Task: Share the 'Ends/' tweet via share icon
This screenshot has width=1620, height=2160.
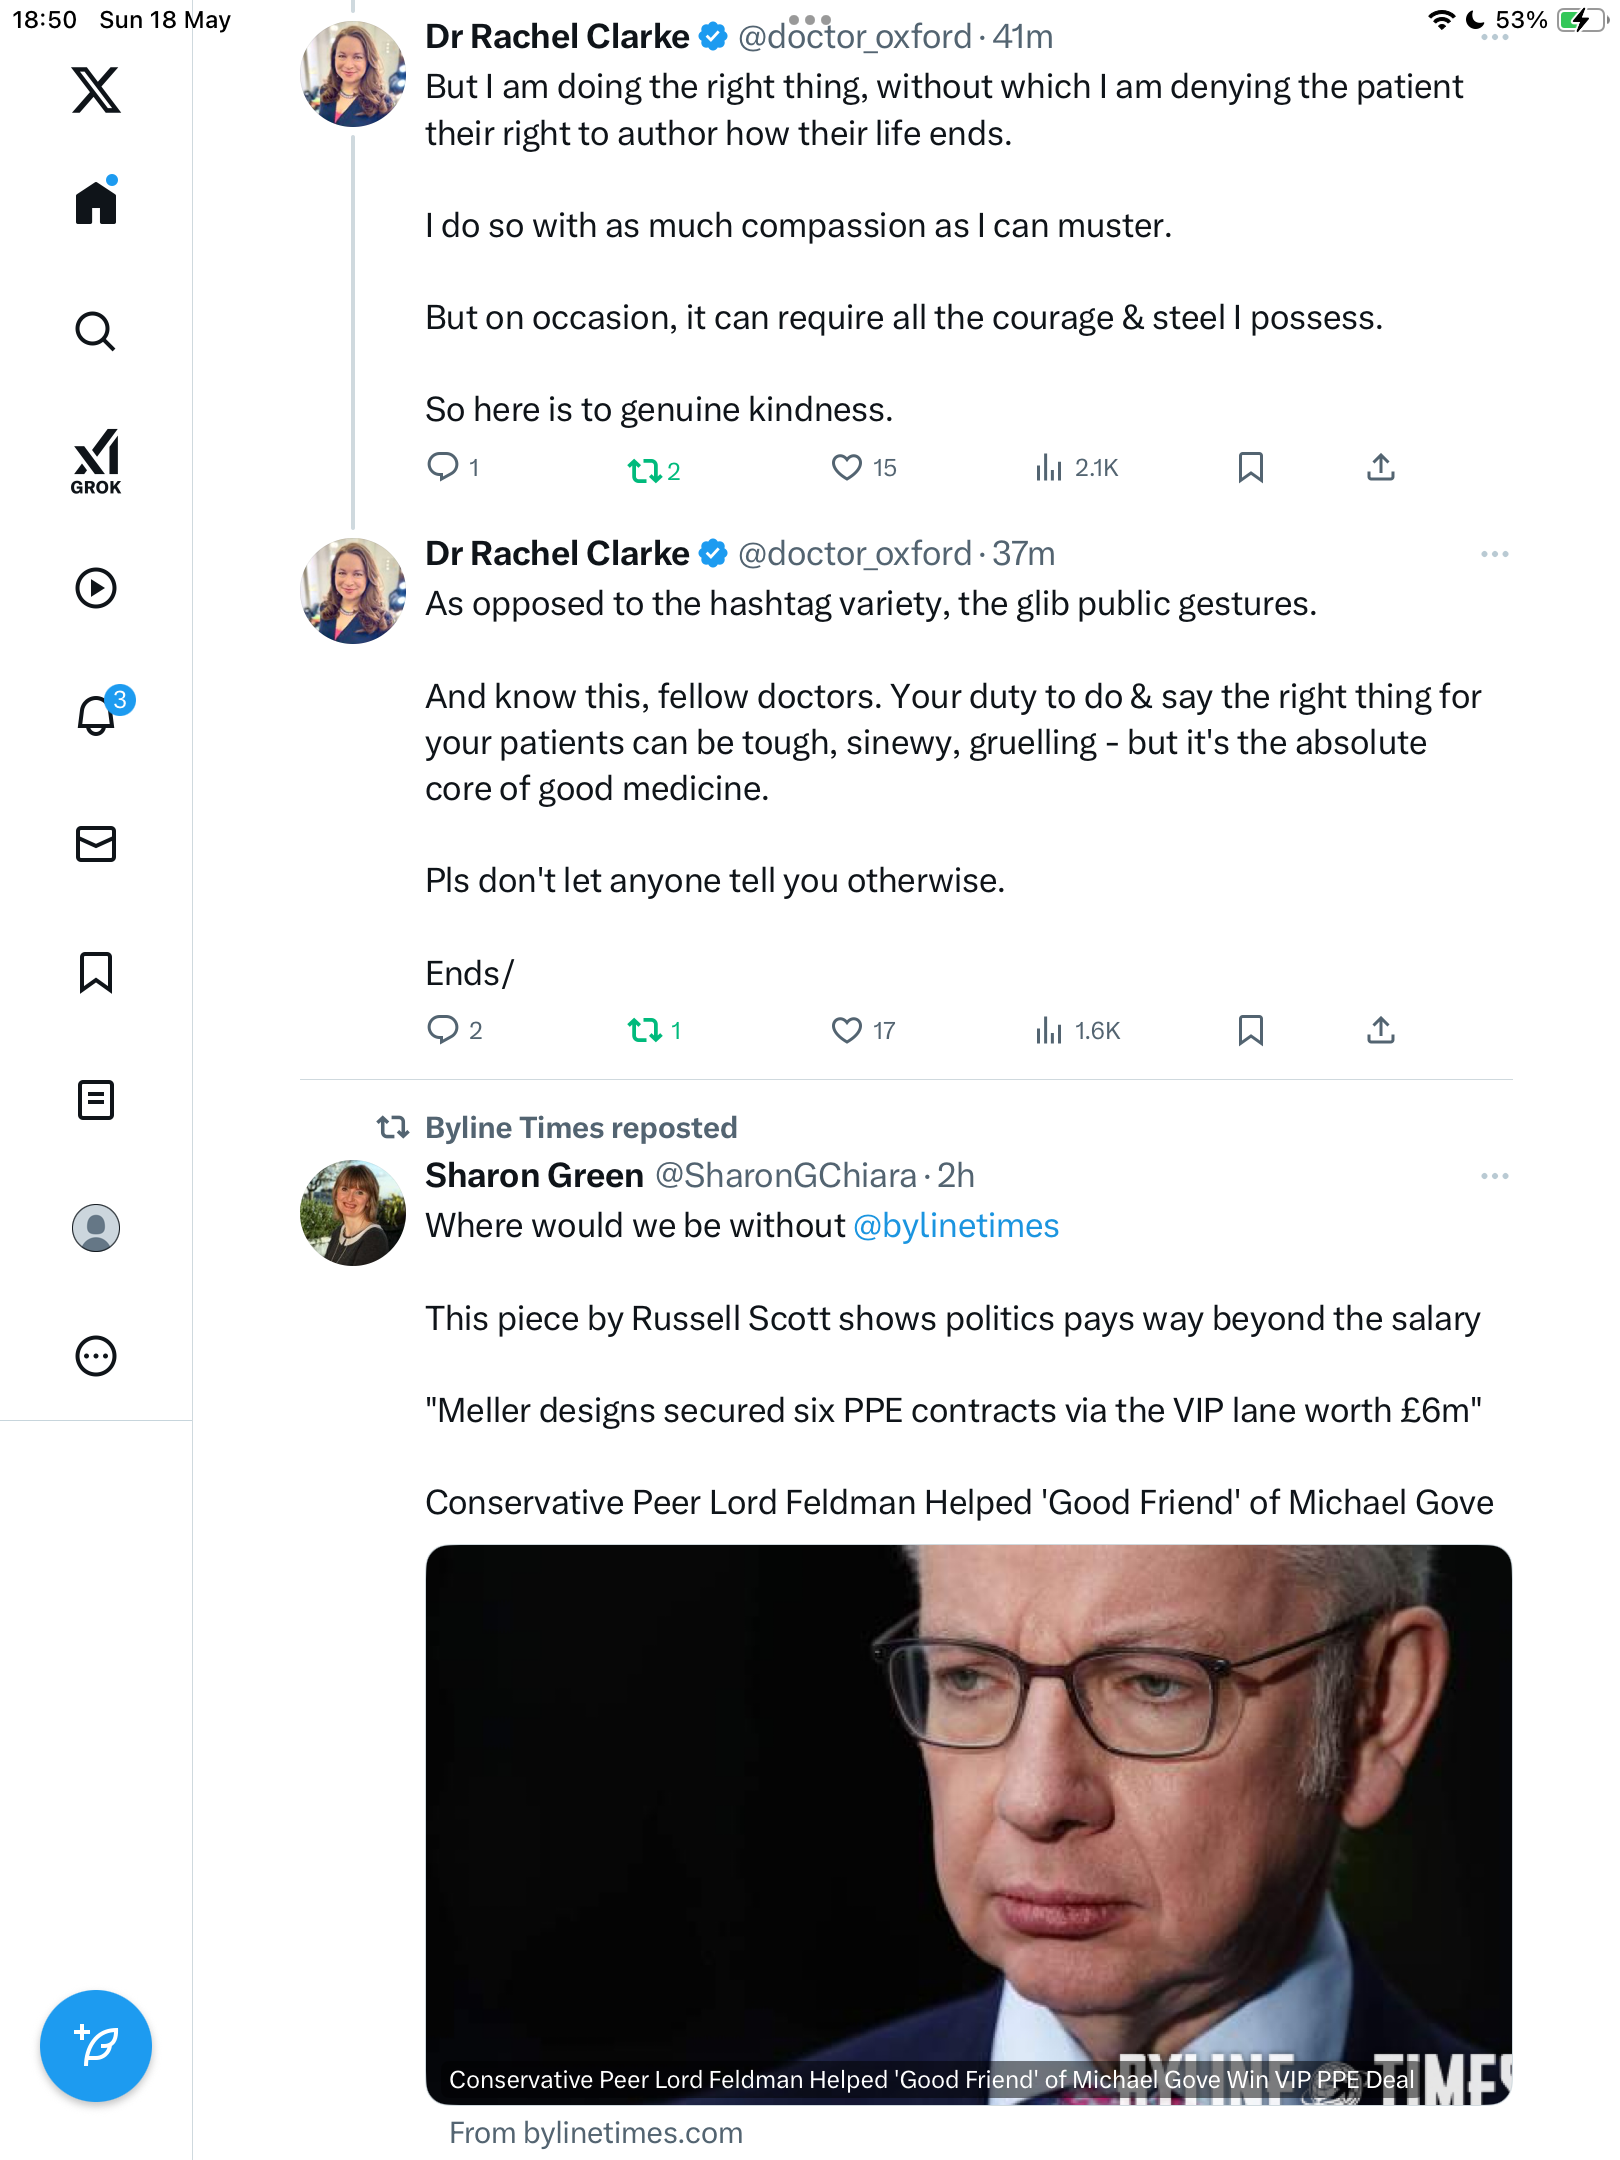Action: 1381,1030
